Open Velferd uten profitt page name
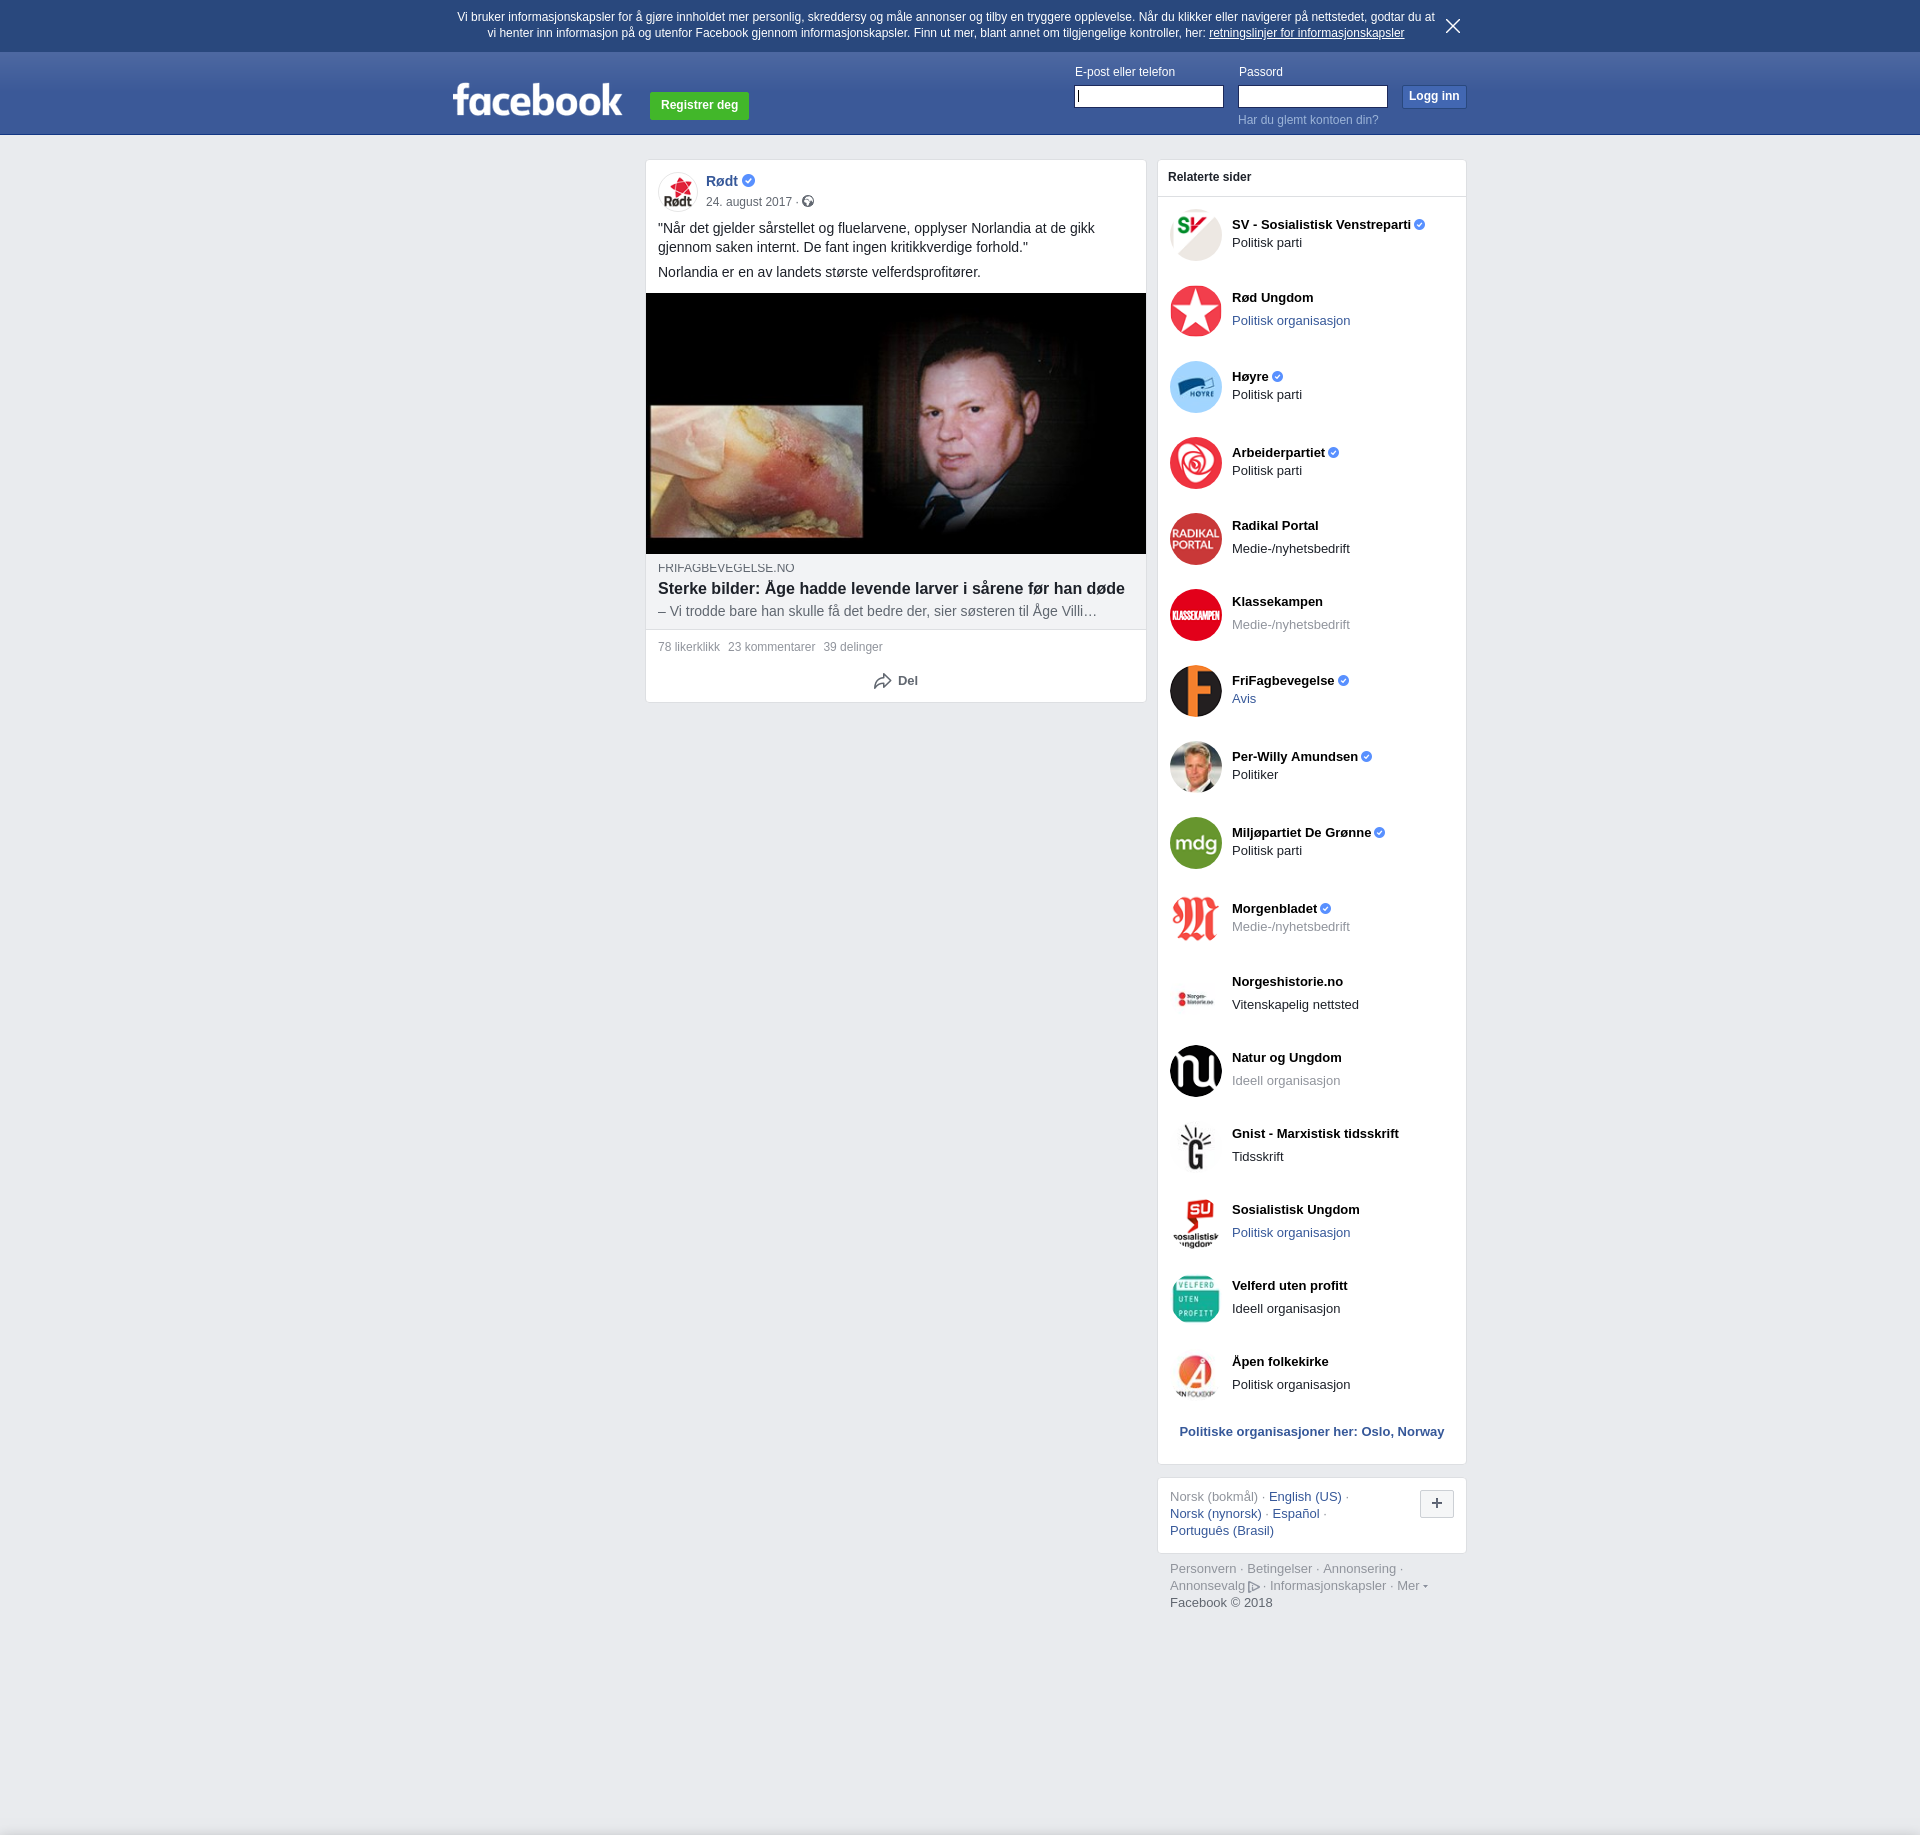Viewport: 1920px width, 1835px height. [x=1290, y=1286]
